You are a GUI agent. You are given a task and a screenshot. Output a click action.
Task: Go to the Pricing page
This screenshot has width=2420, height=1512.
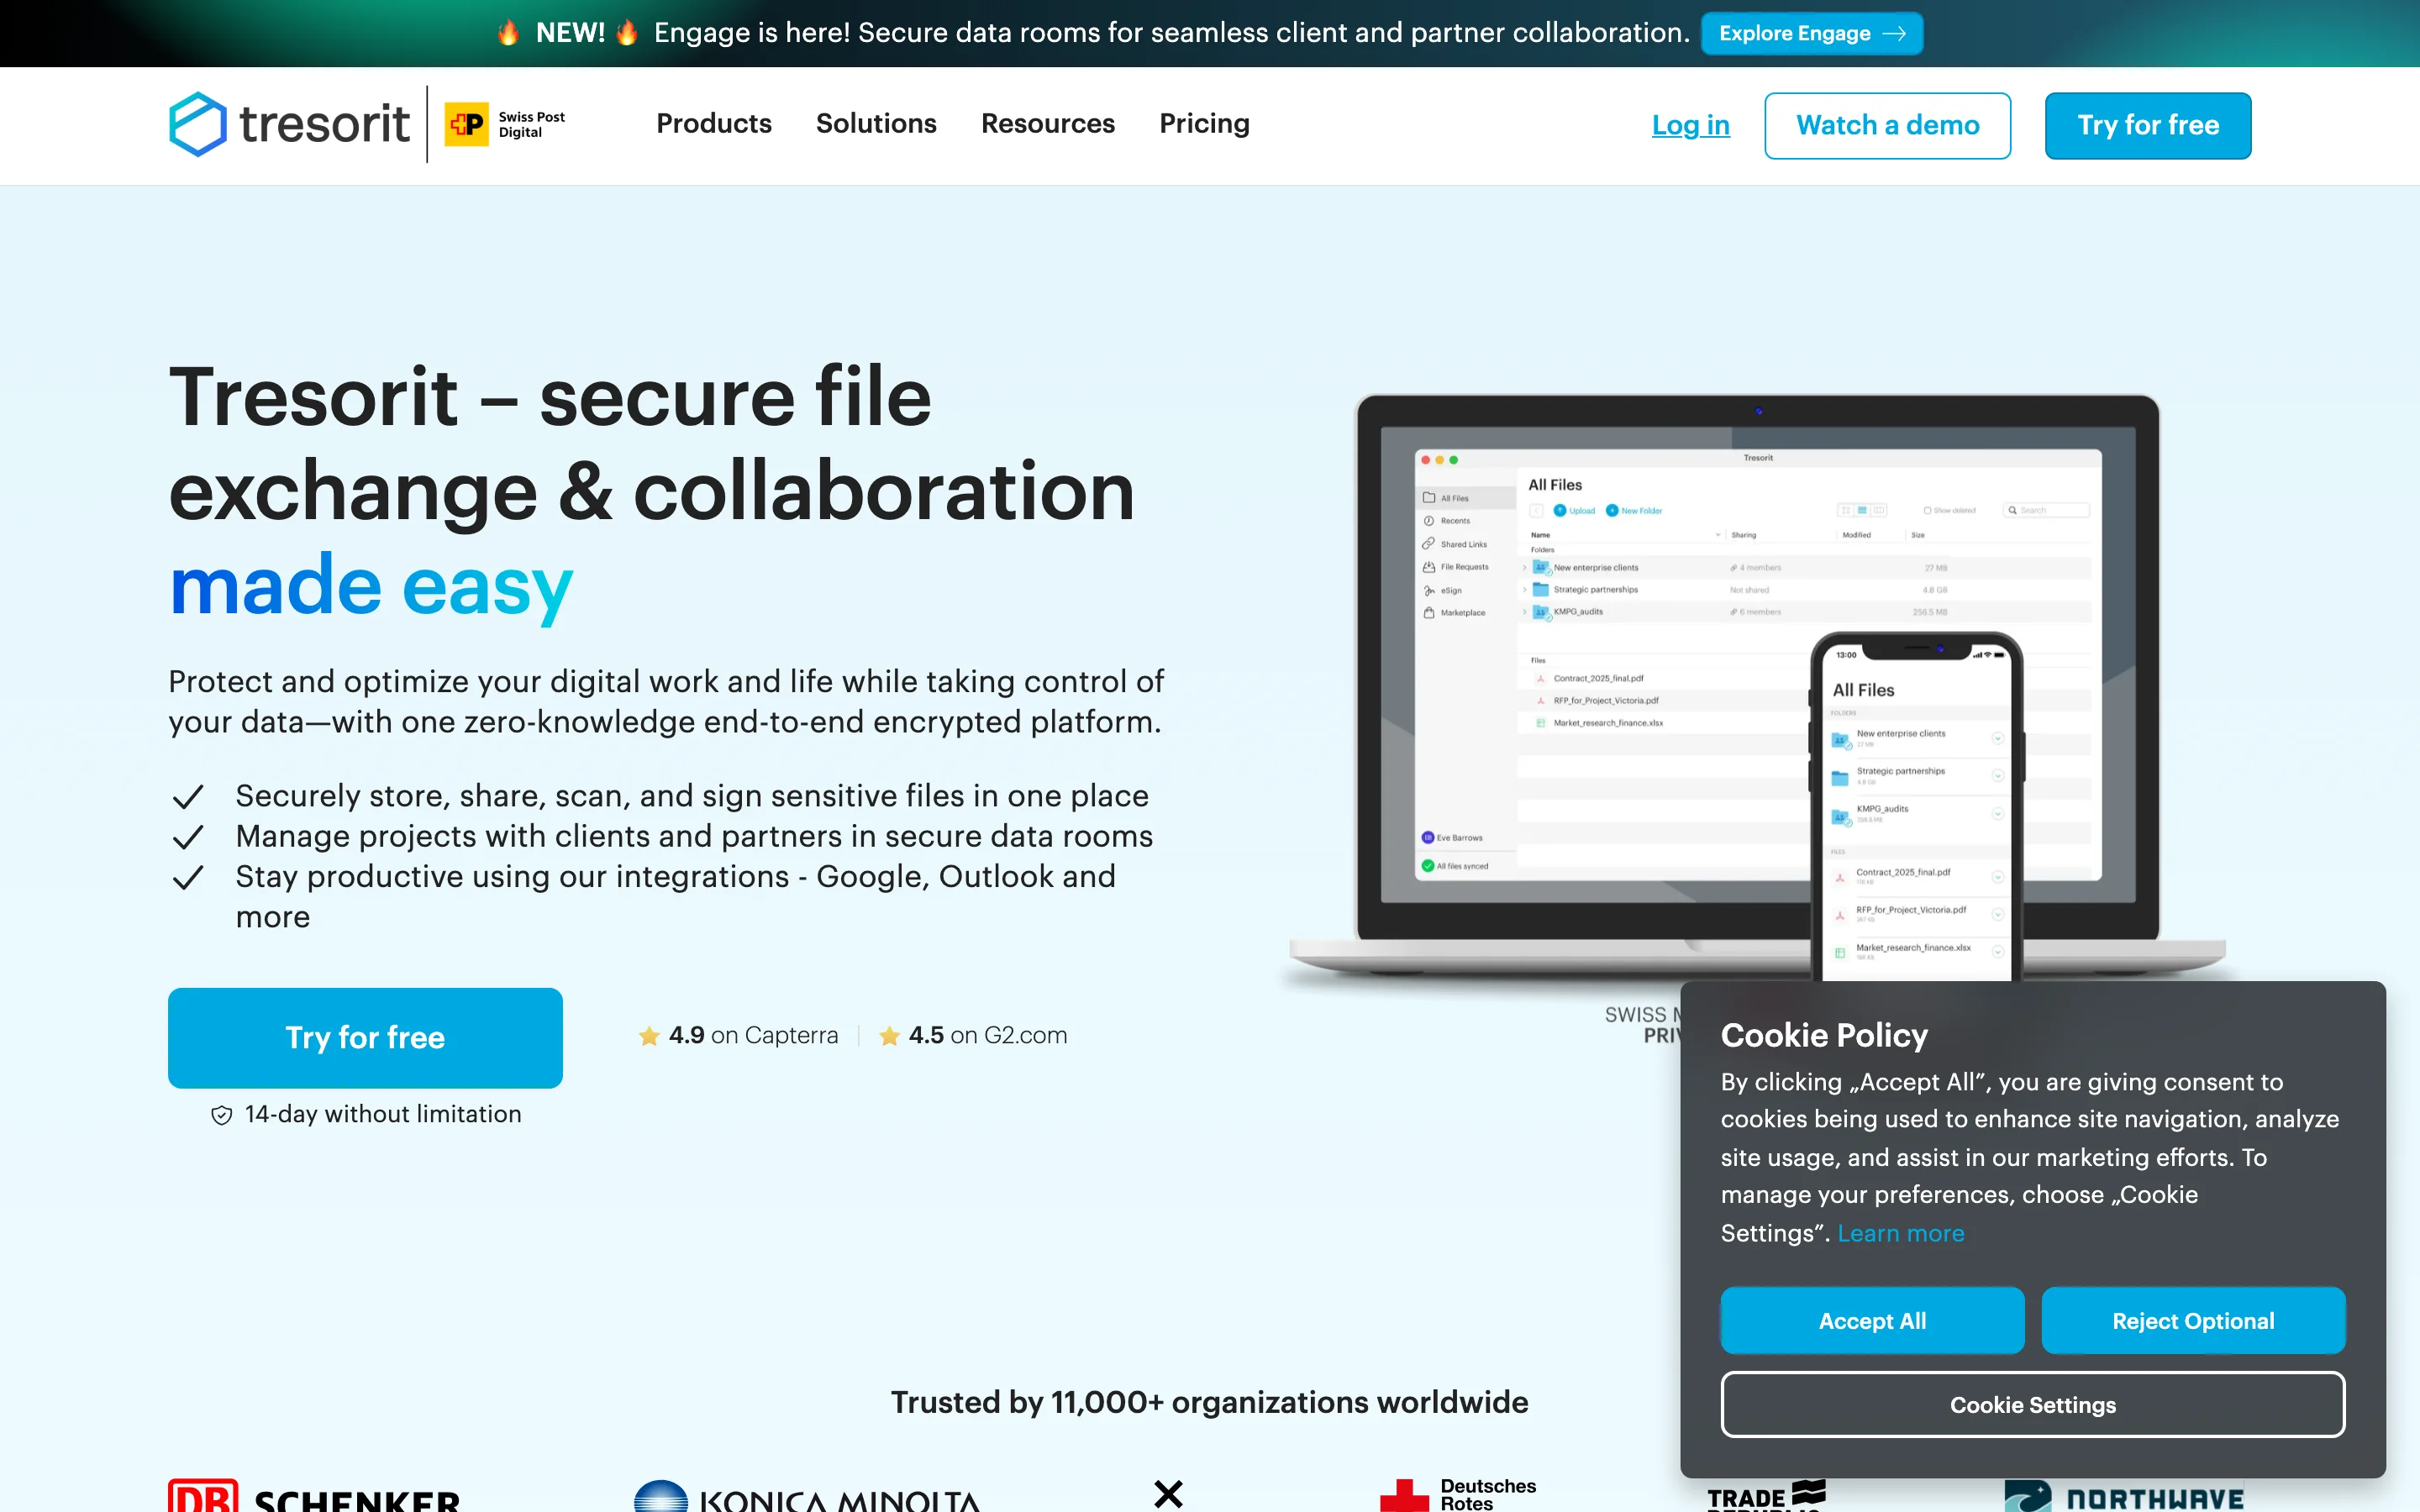tap(1204, 124)
